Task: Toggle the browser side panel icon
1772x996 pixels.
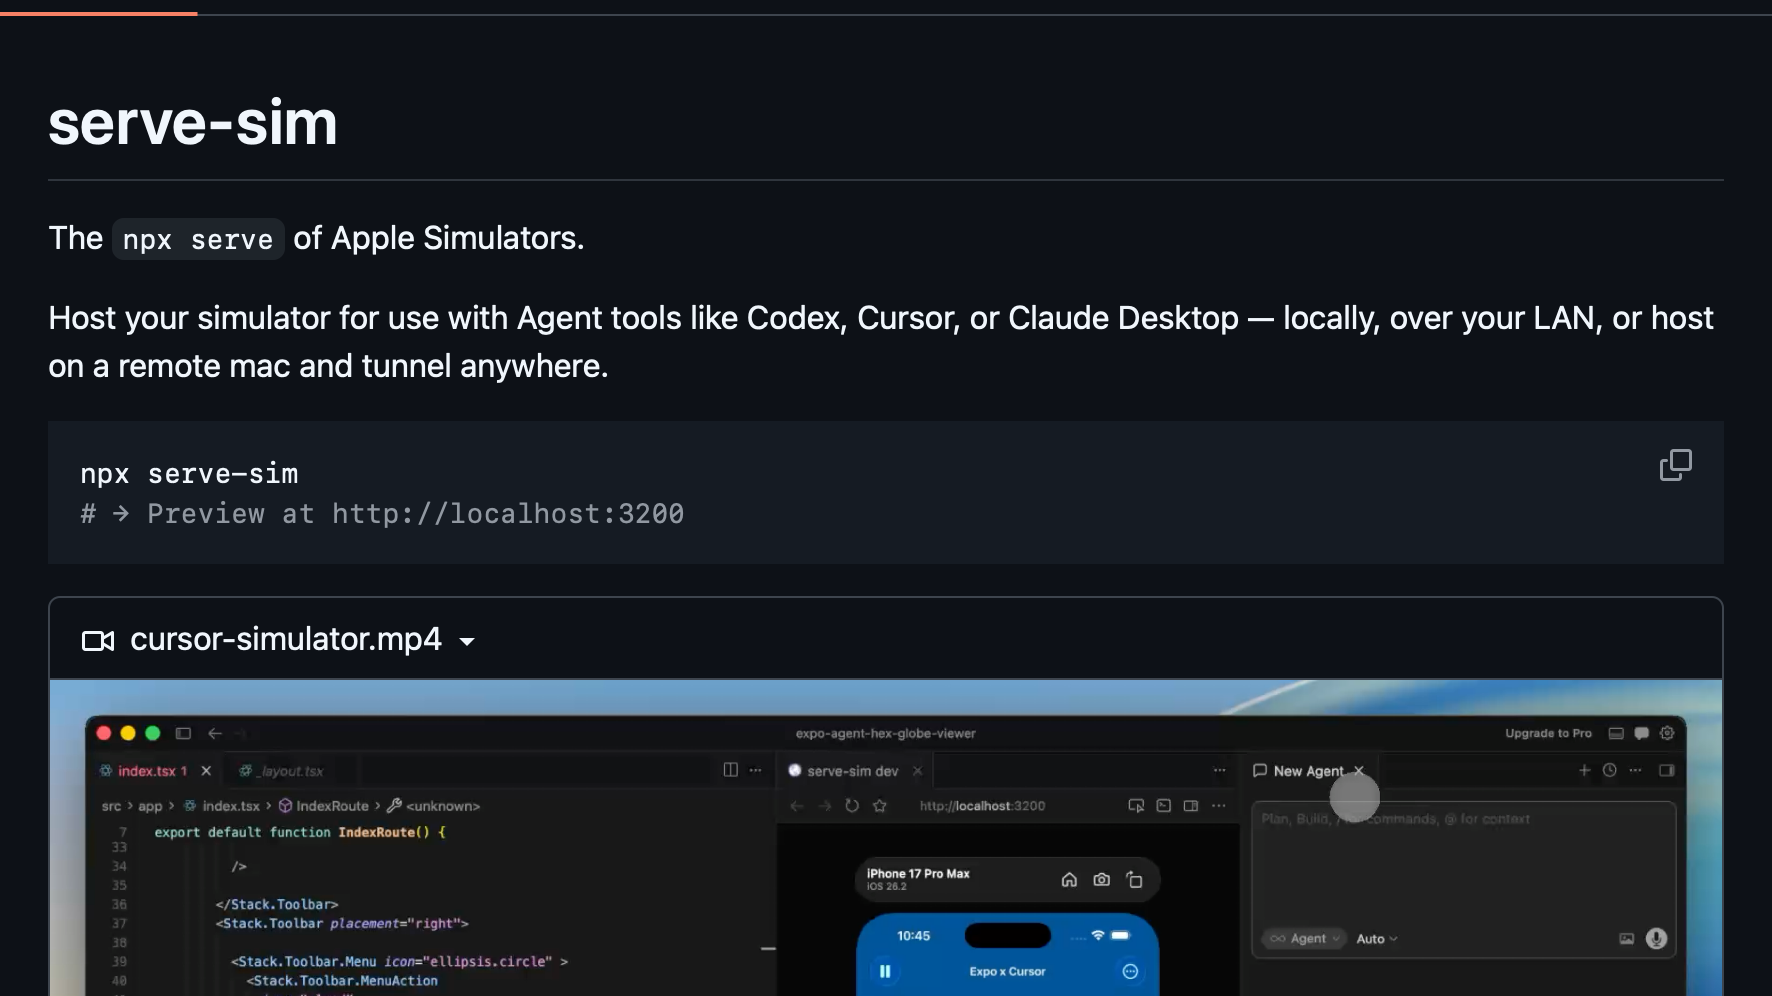Action: 1190,806
